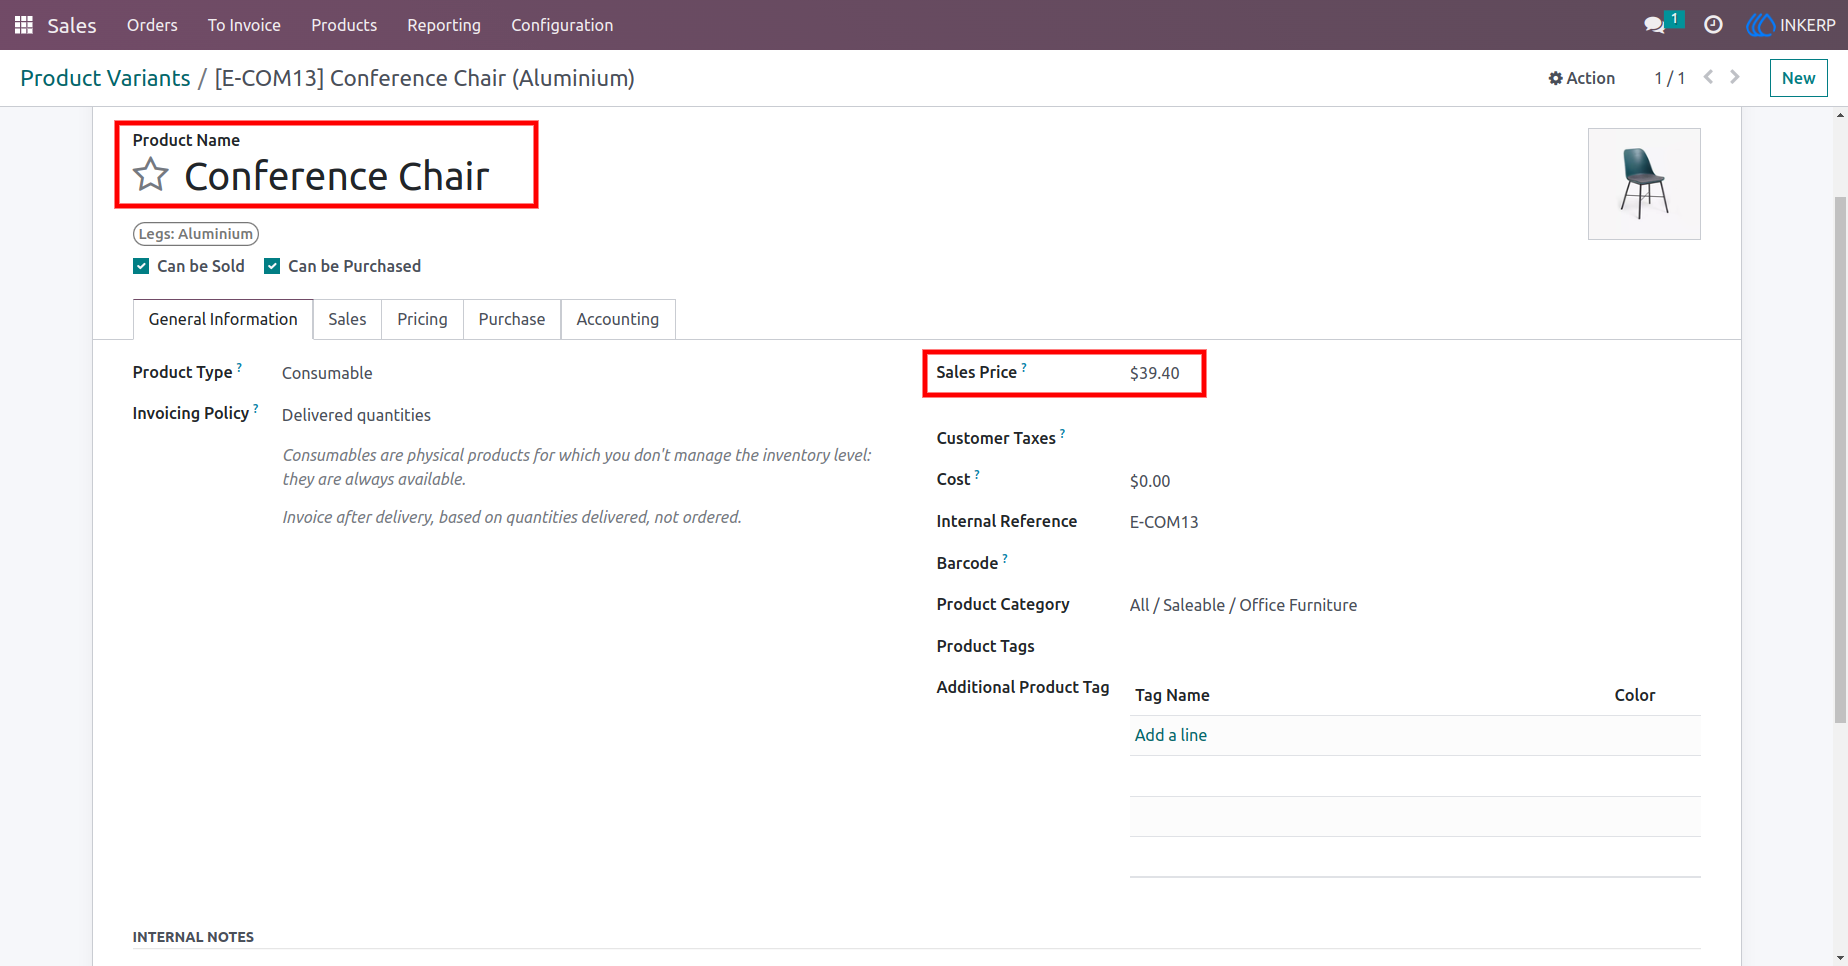
Task: Edit the Sales Price $39.40 field
Action: point(1155,373)
